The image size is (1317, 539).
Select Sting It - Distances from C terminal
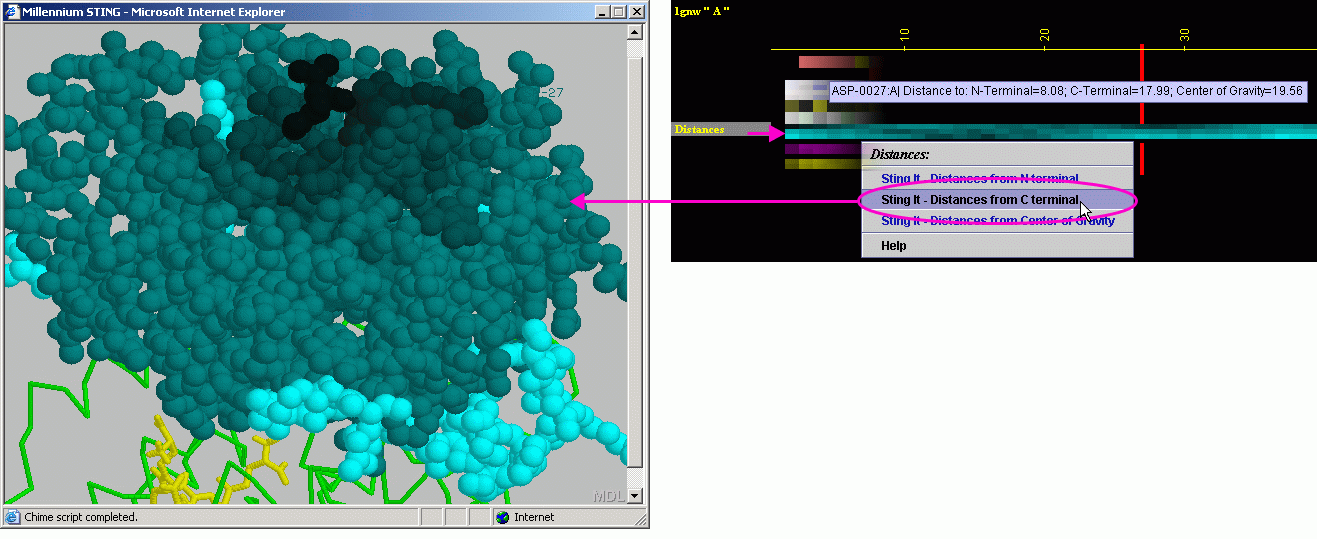pos(997,200)
